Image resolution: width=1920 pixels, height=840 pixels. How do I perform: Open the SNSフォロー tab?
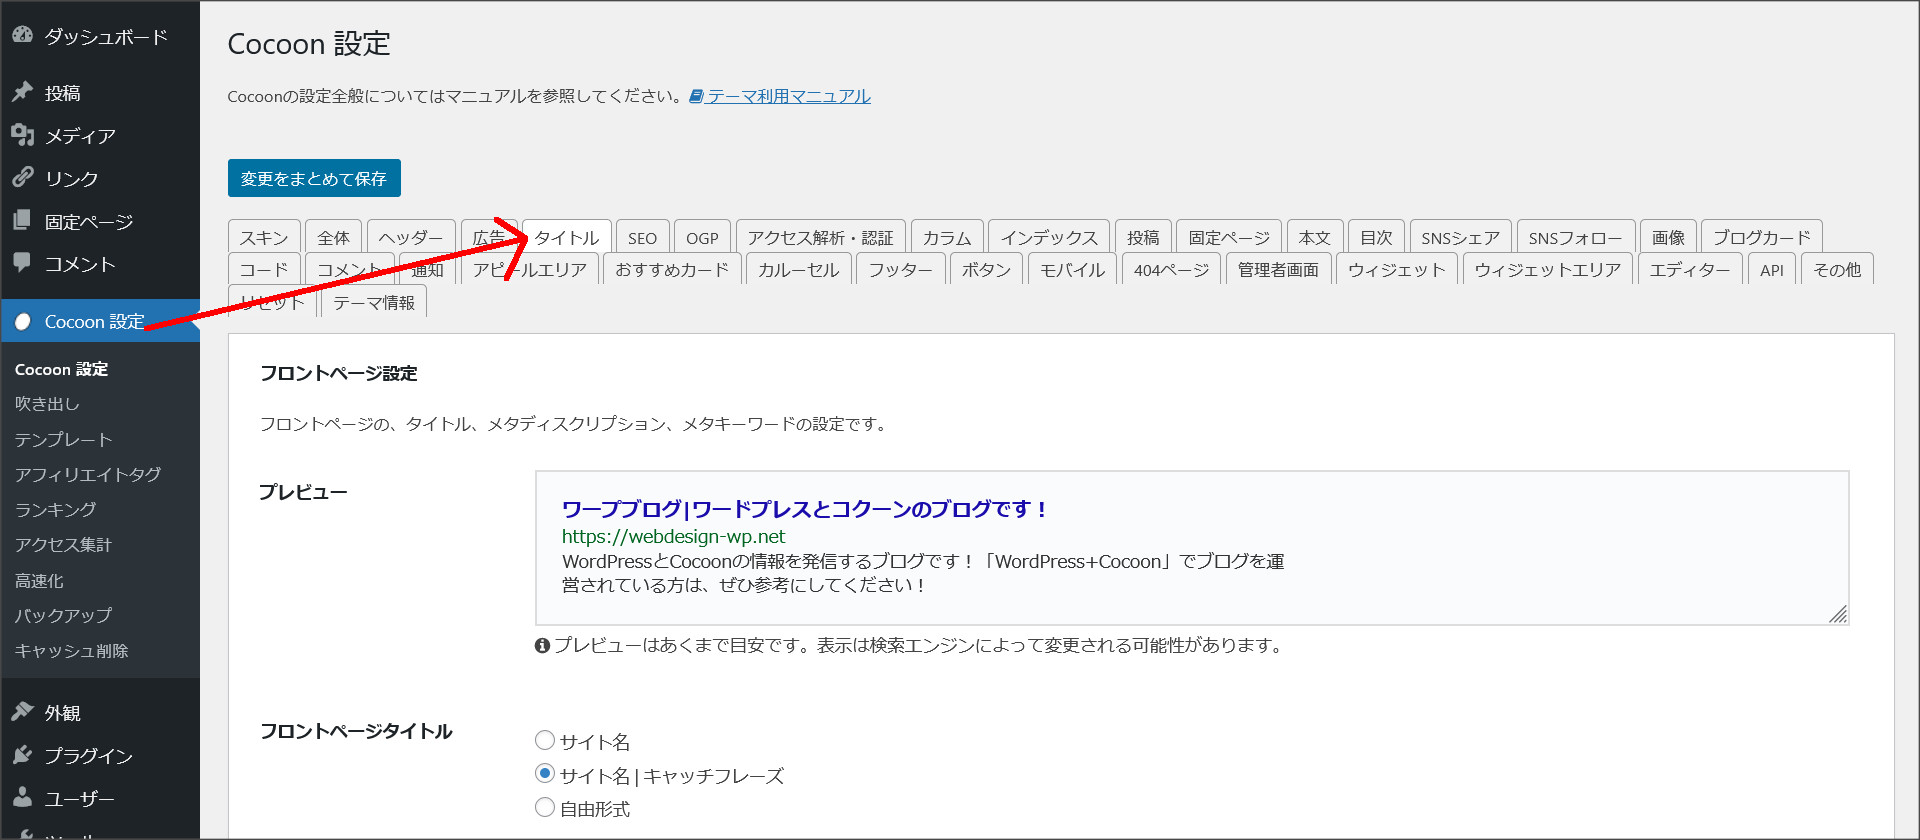[1575, 237]
